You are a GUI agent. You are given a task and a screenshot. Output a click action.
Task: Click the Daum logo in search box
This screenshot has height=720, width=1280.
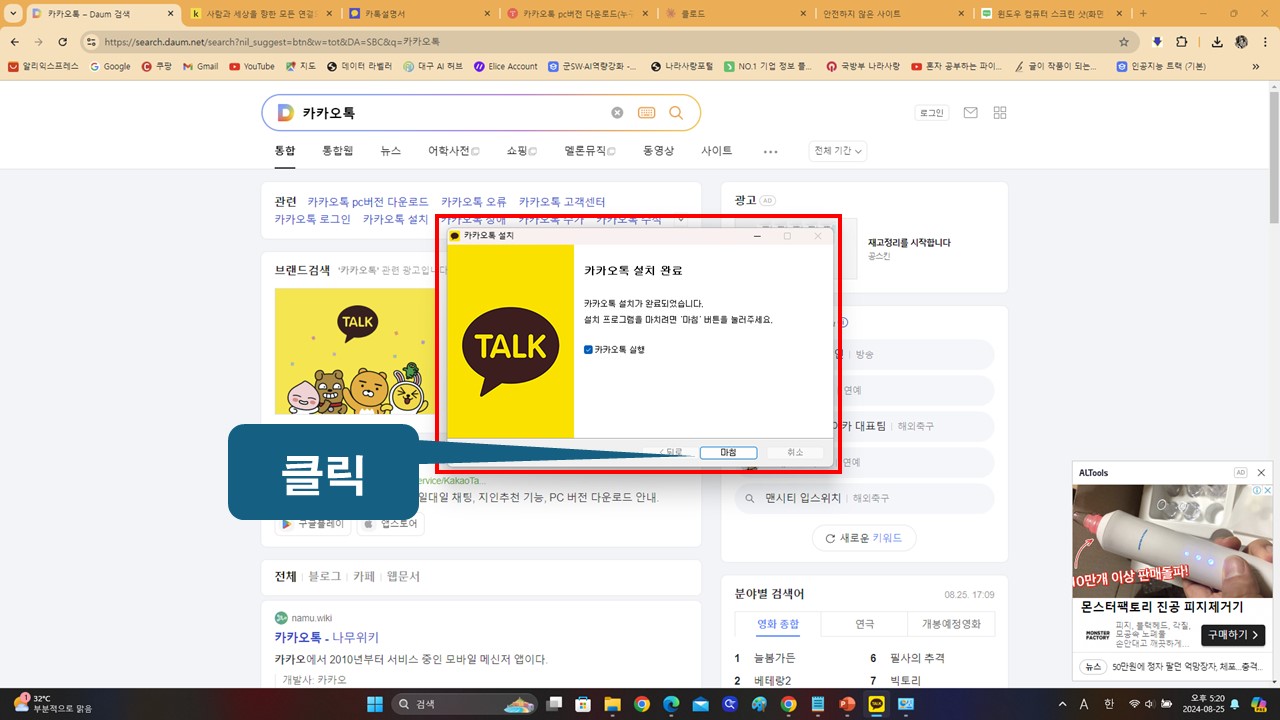[285, 113]
